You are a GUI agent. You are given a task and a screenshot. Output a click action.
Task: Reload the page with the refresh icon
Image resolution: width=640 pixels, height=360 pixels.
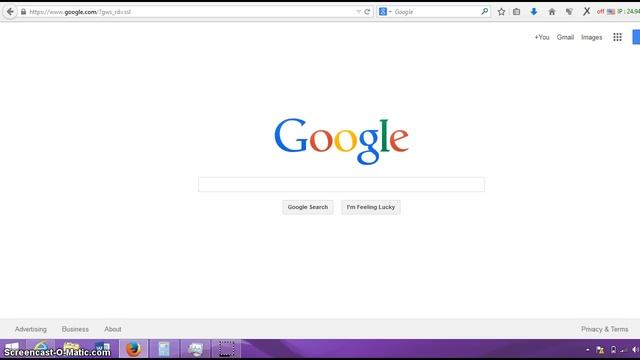(x=367, y=12)
